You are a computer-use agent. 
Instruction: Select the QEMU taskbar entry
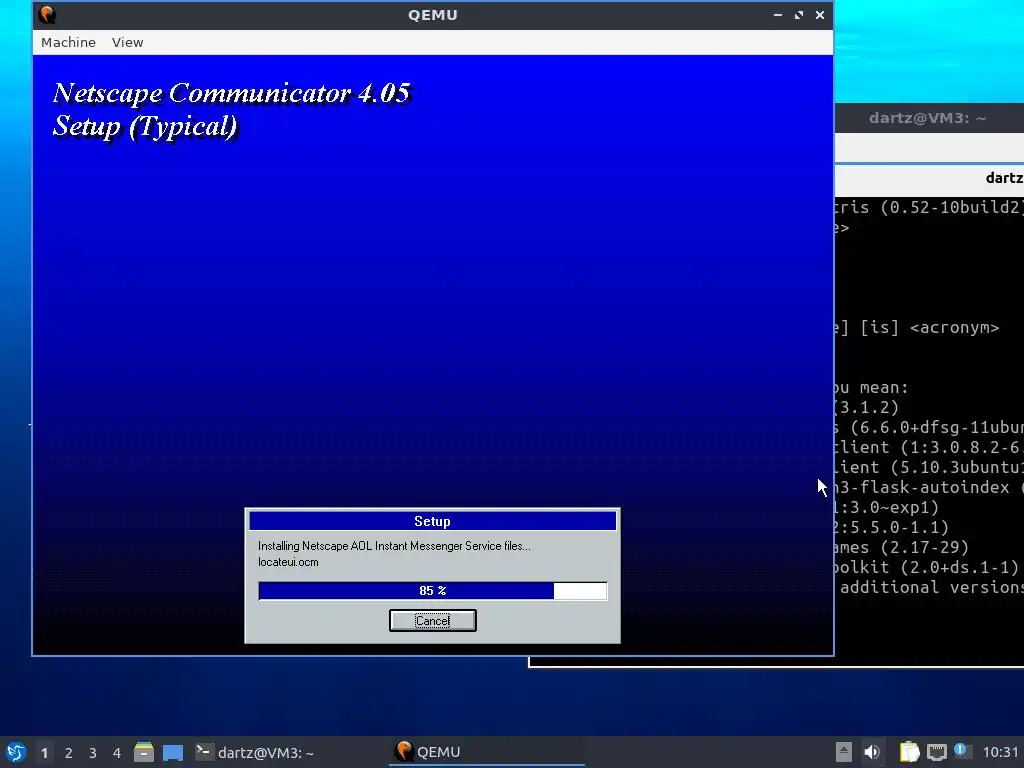point(487,752)
